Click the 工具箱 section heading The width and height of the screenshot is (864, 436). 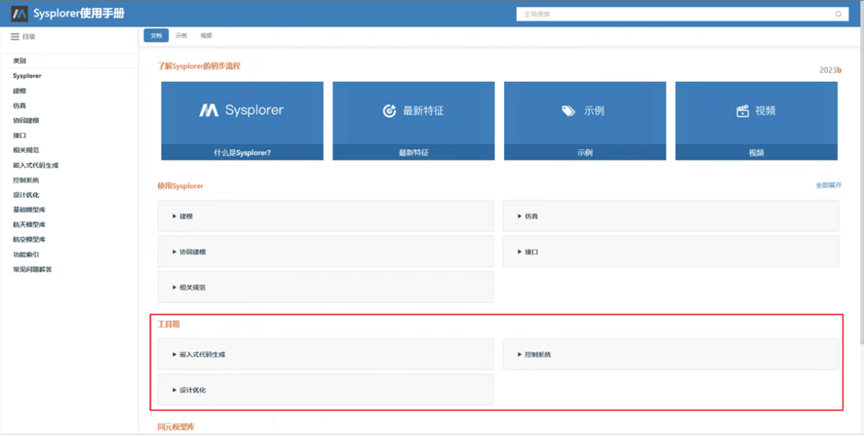pyautogui.click(x=169, y=324)
